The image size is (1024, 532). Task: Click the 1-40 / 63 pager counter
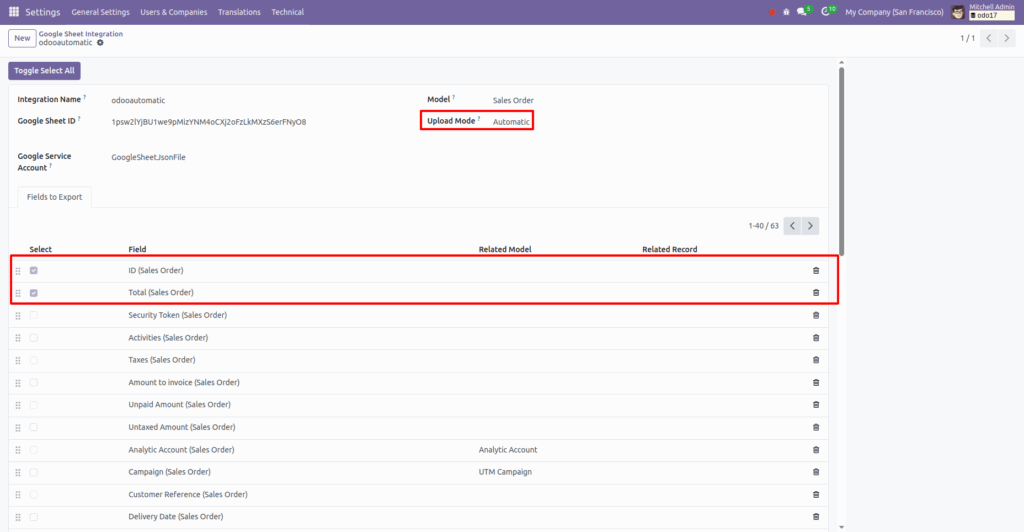[763, 226]
